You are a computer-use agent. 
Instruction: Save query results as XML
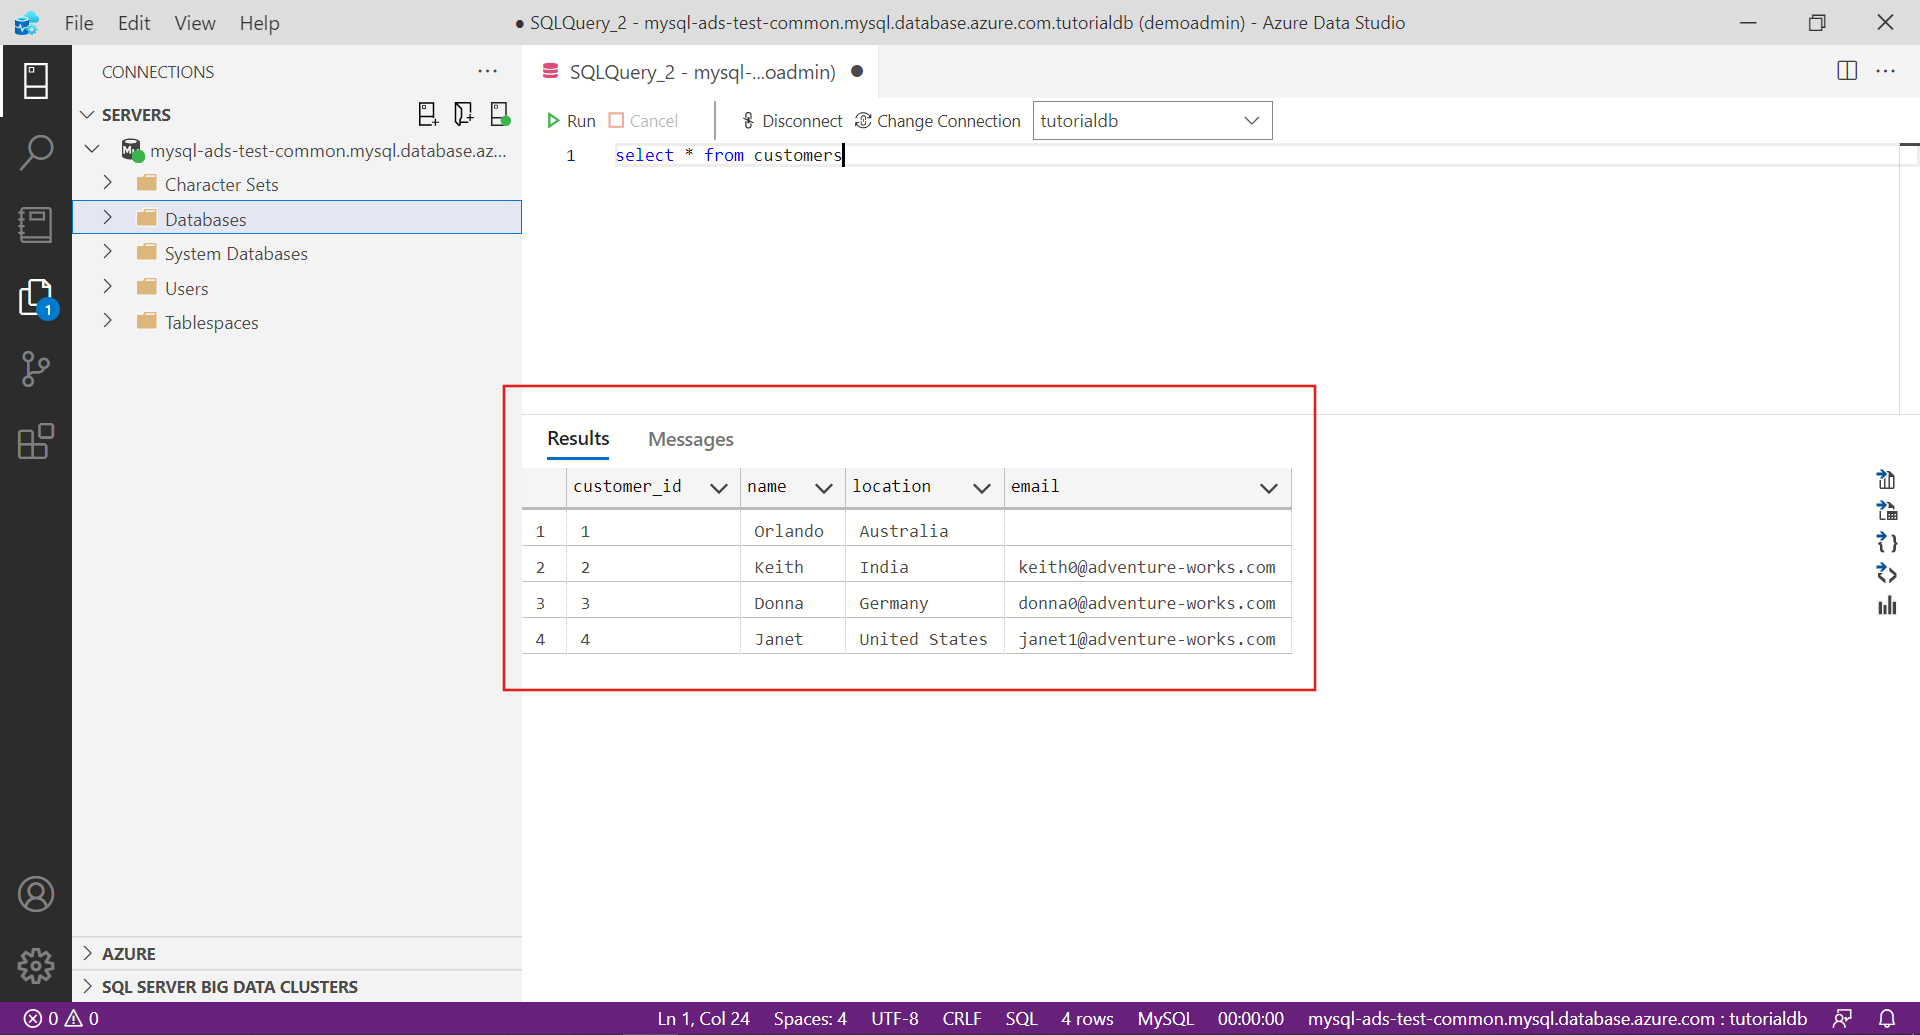[1887, 574]
